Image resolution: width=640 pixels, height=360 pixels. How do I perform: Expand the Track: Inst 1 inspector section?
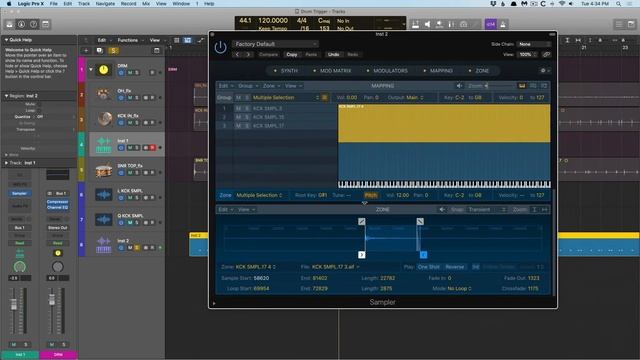(6, 163)
